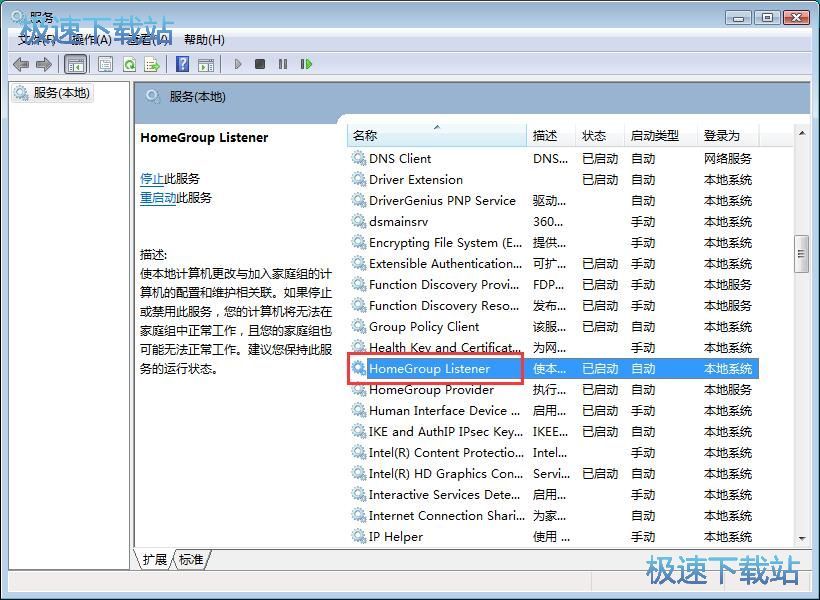This screenshot has width=820, height=600.
Task: Click gear icon beside Human Interface Device
Action: click(358, 410)
